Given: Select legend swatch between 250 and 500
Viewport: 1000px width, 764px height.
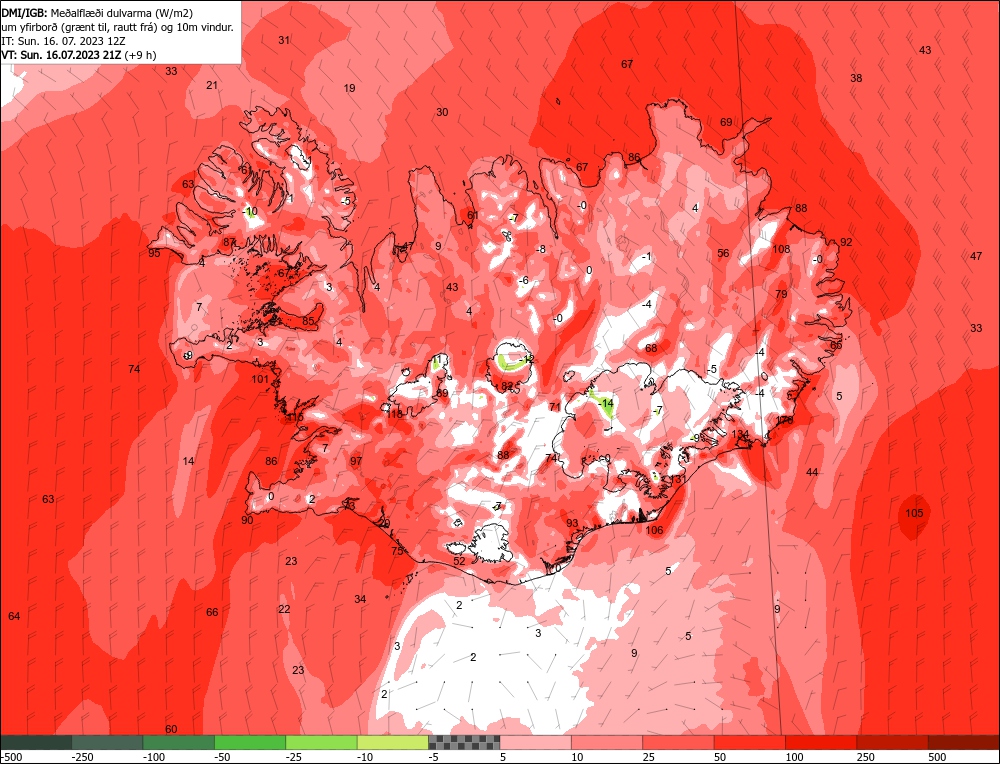Looking at the screenshot, I should click(x=893, y=742).
